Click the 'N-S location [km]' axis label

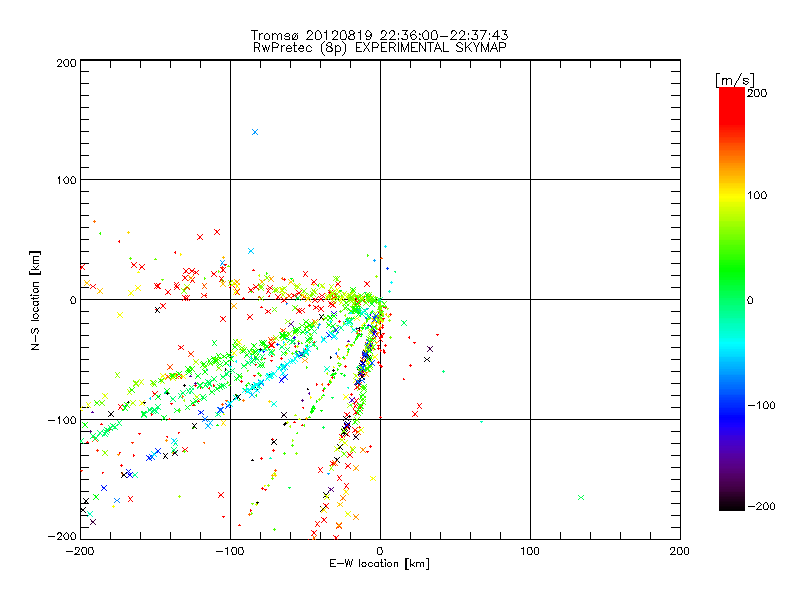(35, 300)
